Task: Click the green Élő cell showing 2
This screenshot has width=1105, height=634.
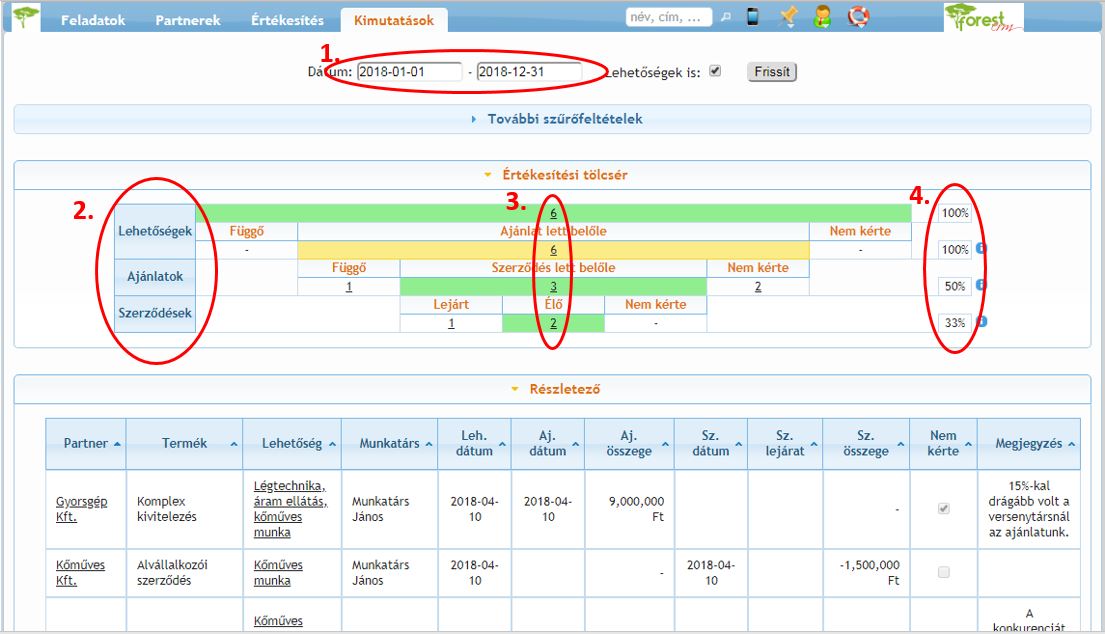Action: coord(553,323)
